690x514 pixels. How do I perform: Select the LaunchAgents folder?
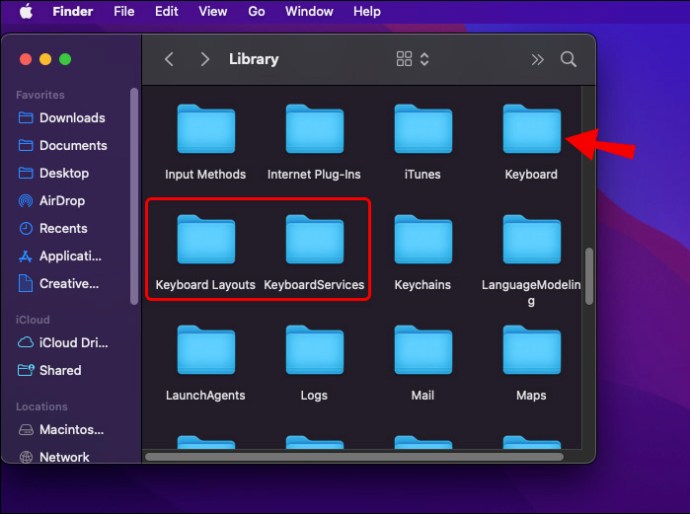pos(205,352)
